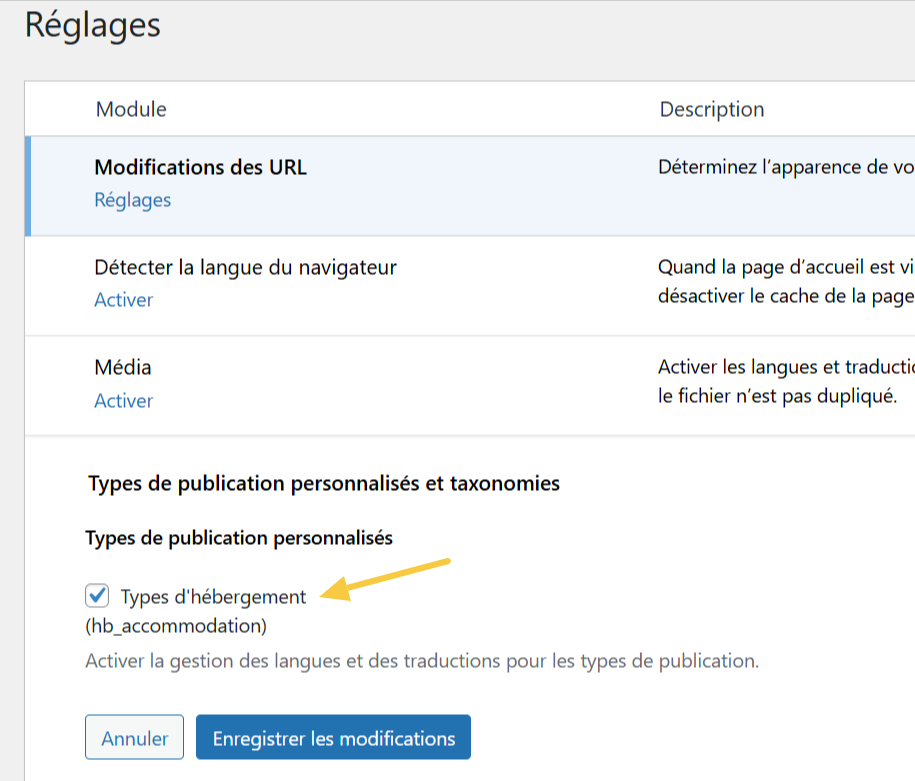The width and height of the screenshot is (915, 781).
Task: Click the Détecter la langue du navigateur title
Action: [245, 267]
